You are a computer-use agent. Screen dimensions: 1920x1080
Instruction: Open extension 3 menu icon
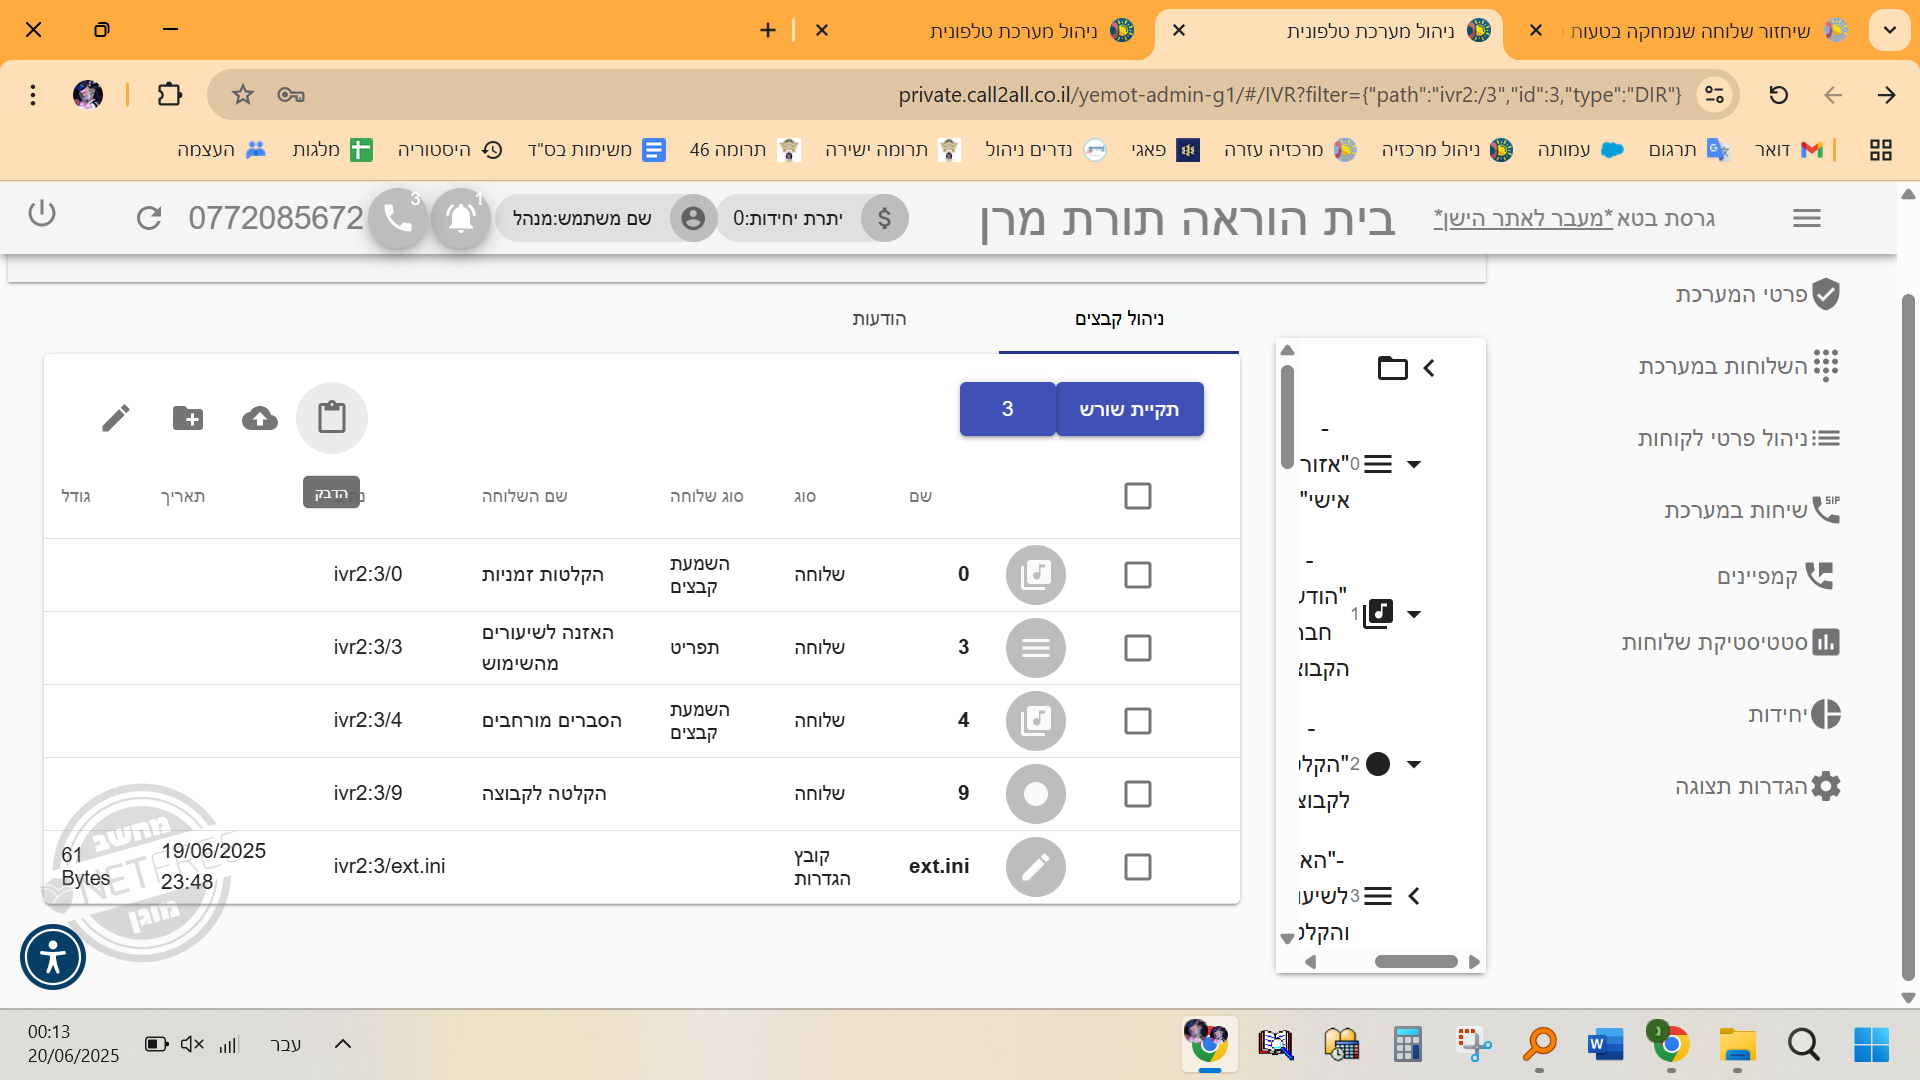[1035, 647]
